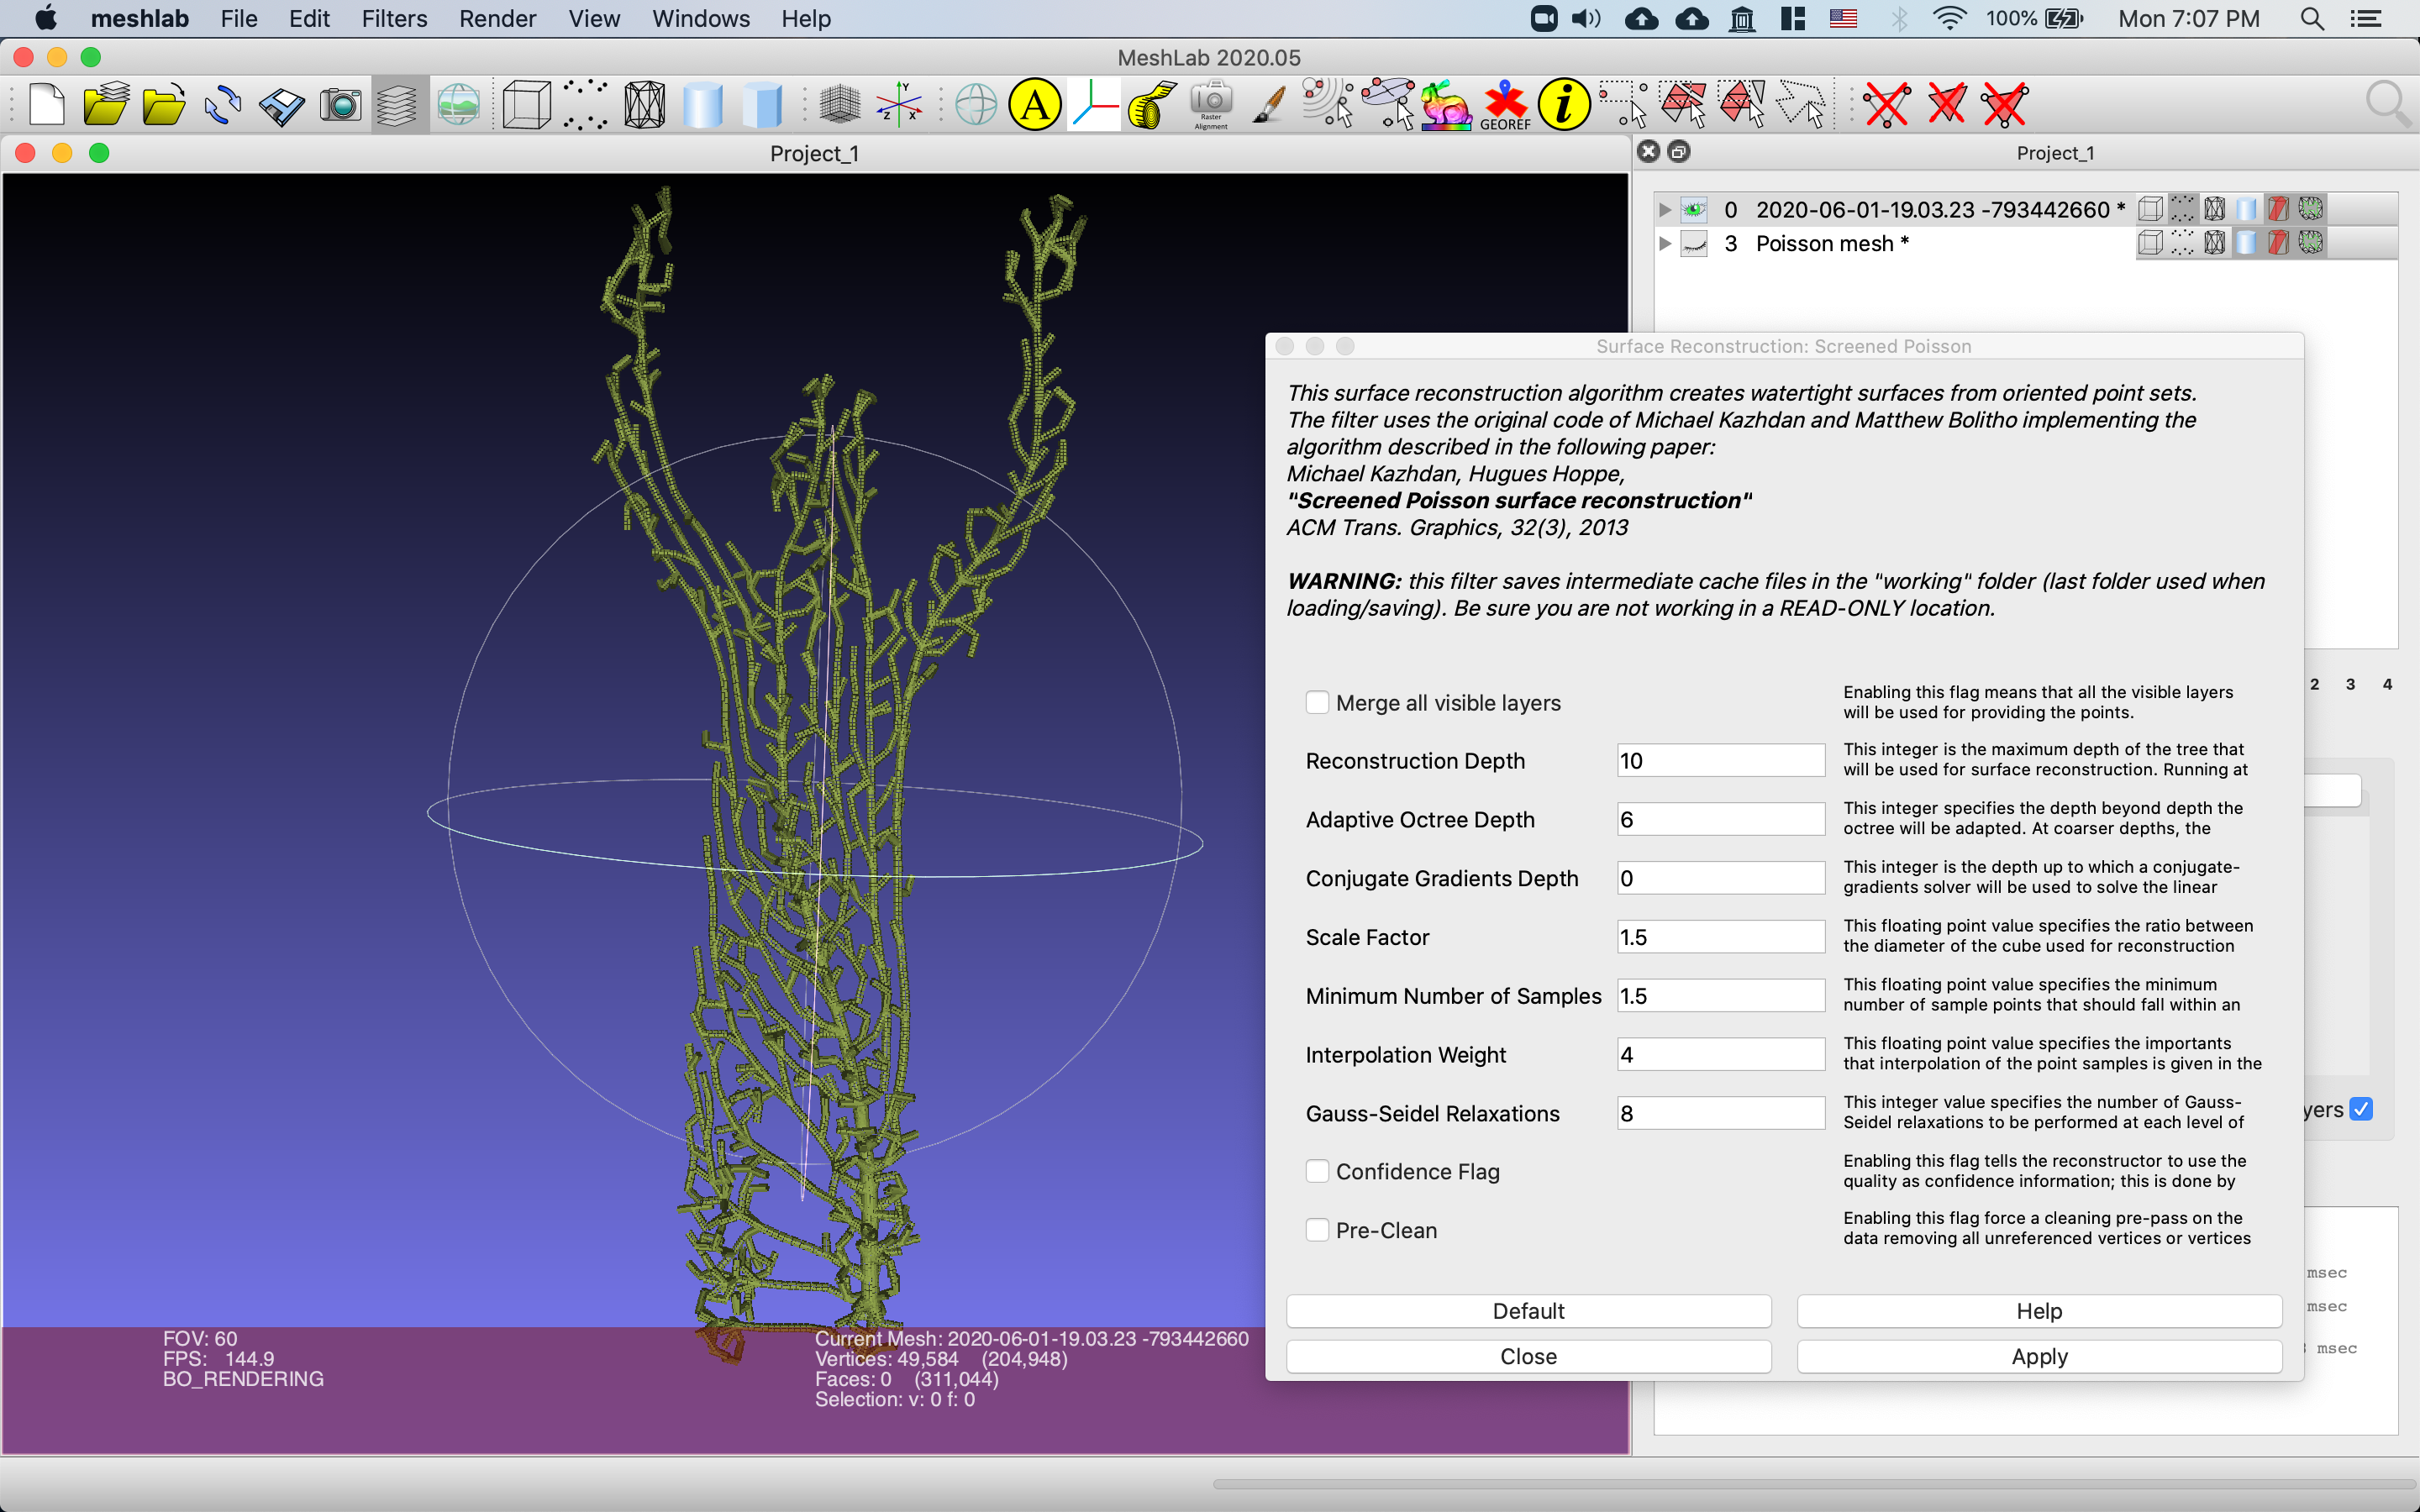Click the Help button in dialog
This screenshot has height=1512, width=2420.
point(2039,1310)
